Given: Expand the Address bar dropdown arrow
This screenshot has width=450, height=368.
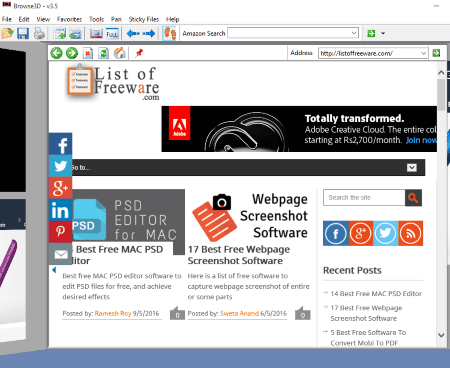Looking at the screenshot, I should (x=423, y=53).
